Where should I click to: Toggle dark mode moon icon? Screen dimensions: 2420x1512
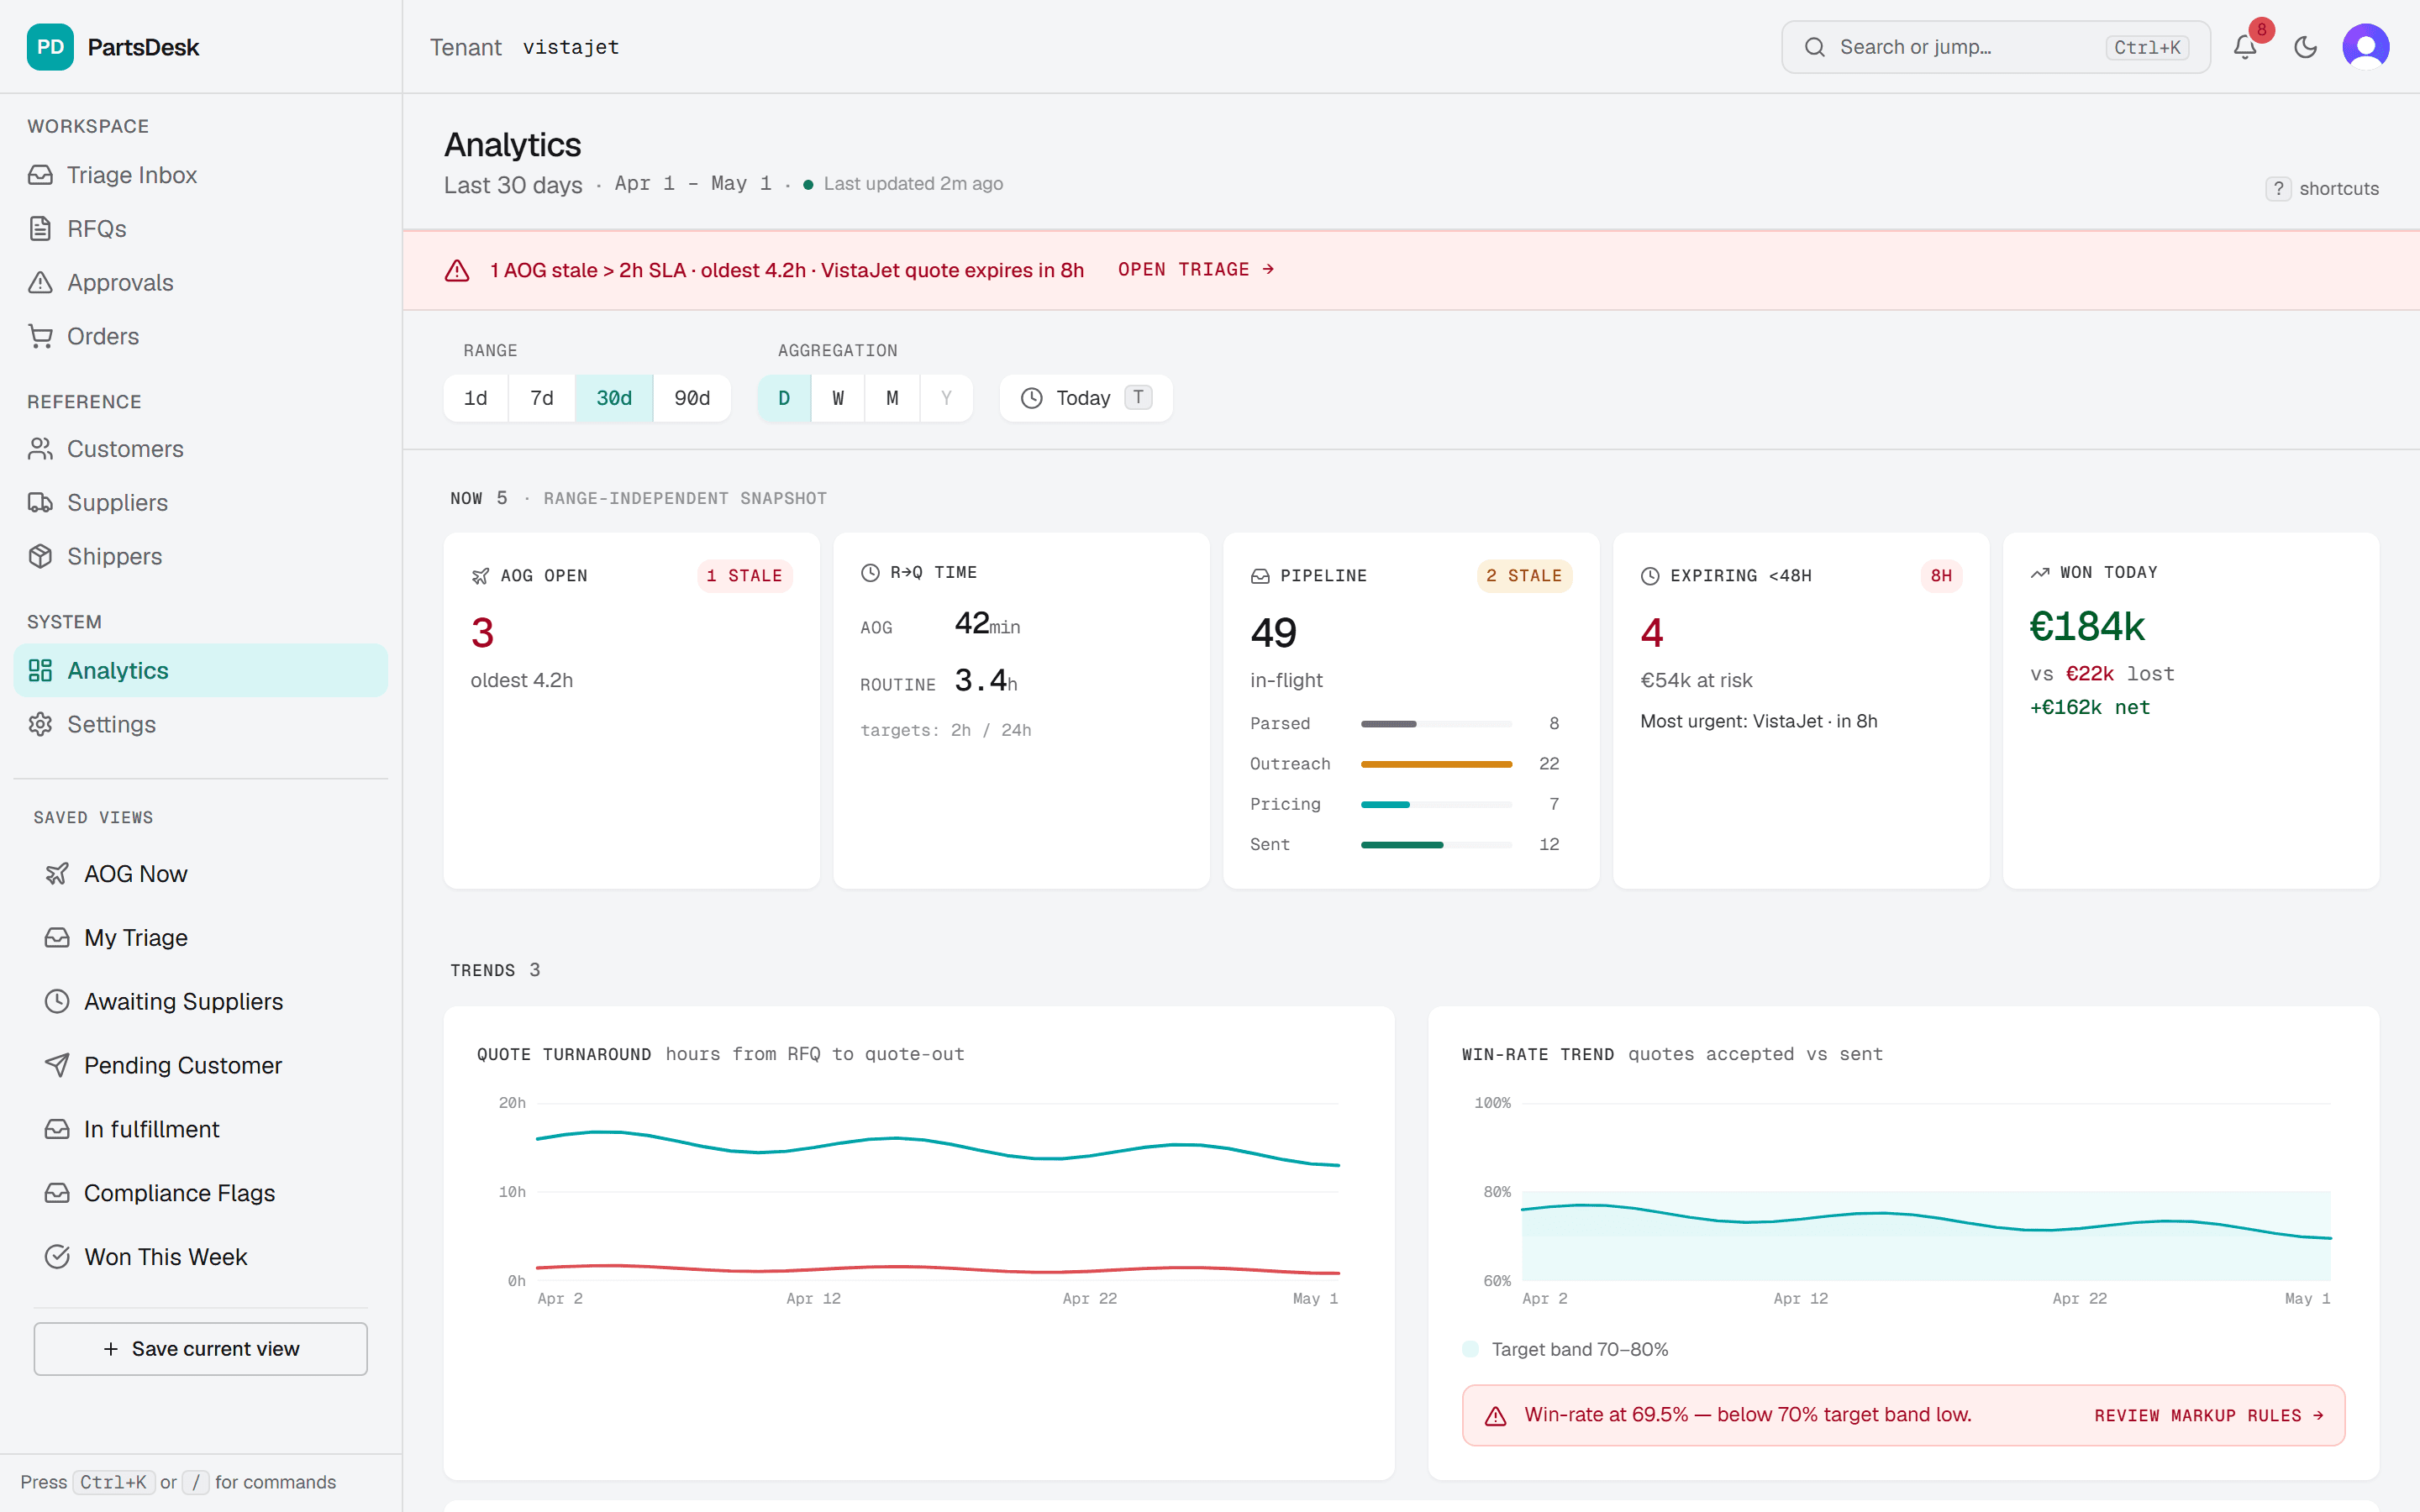(2306, 47)
